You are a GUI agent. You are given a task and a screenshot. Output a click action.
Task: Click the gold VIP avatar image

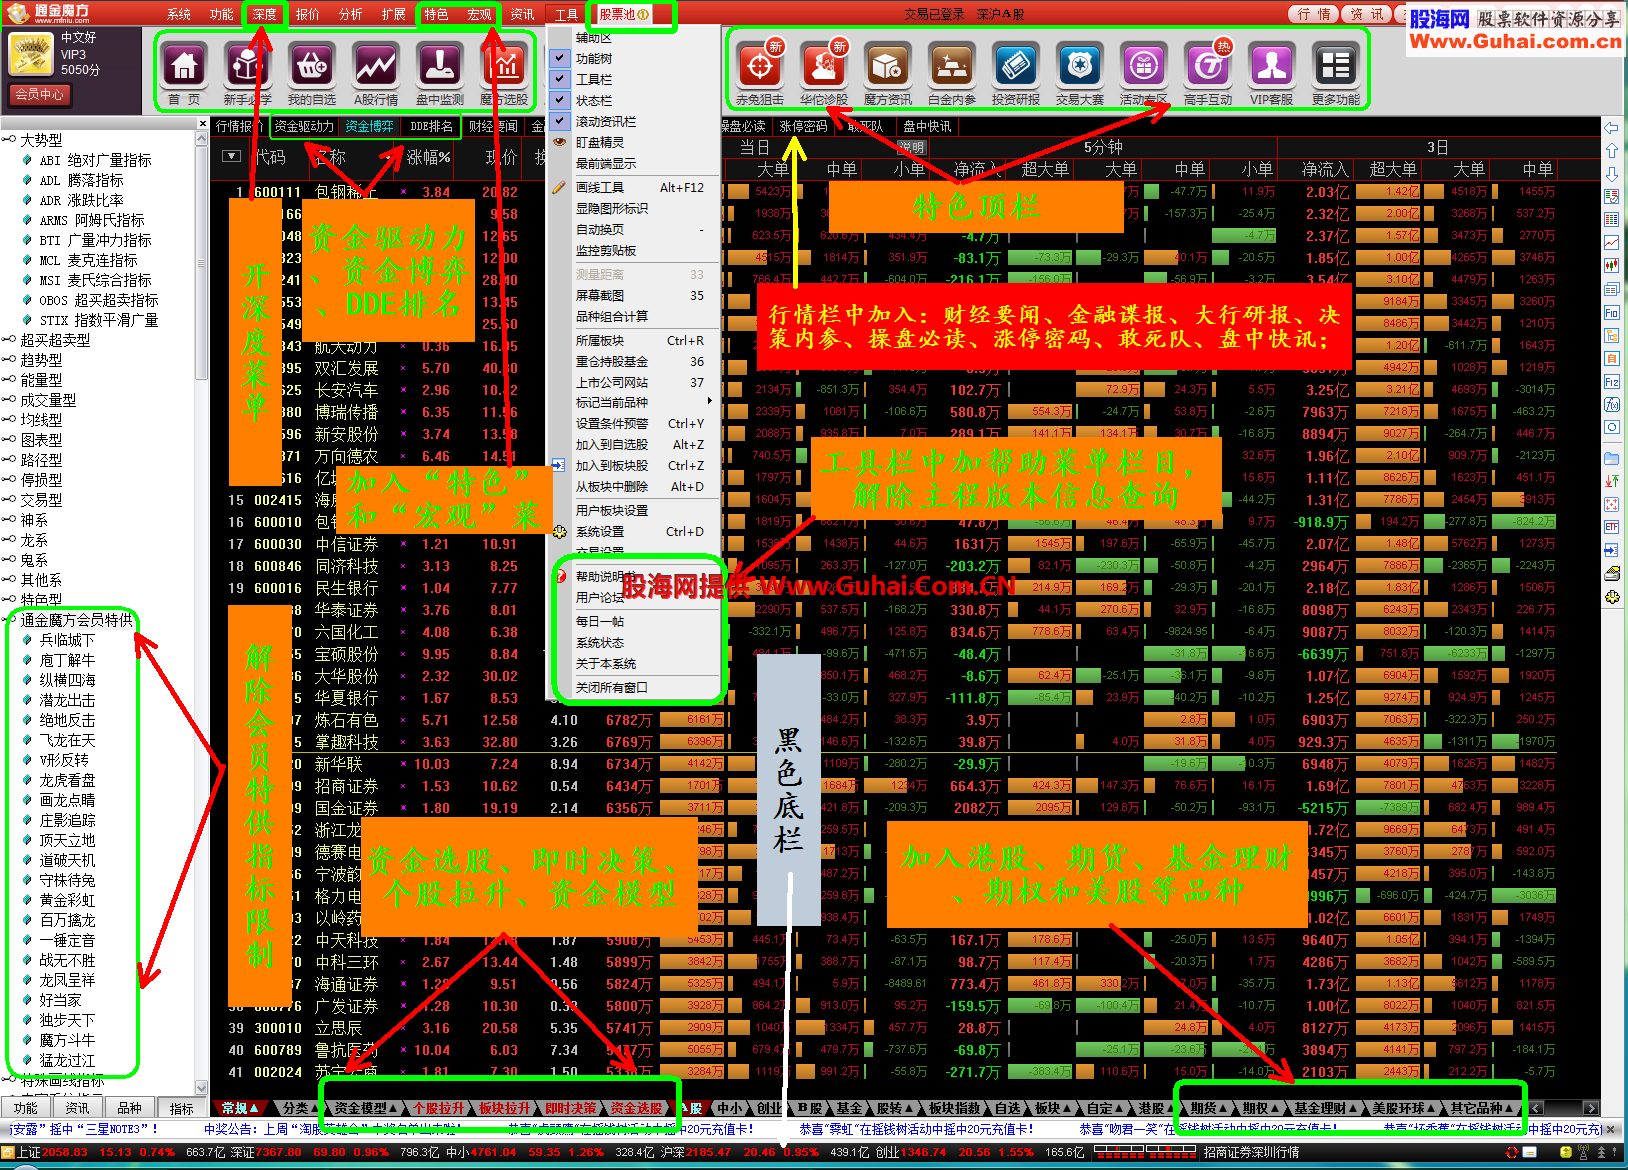pos(30,54)
